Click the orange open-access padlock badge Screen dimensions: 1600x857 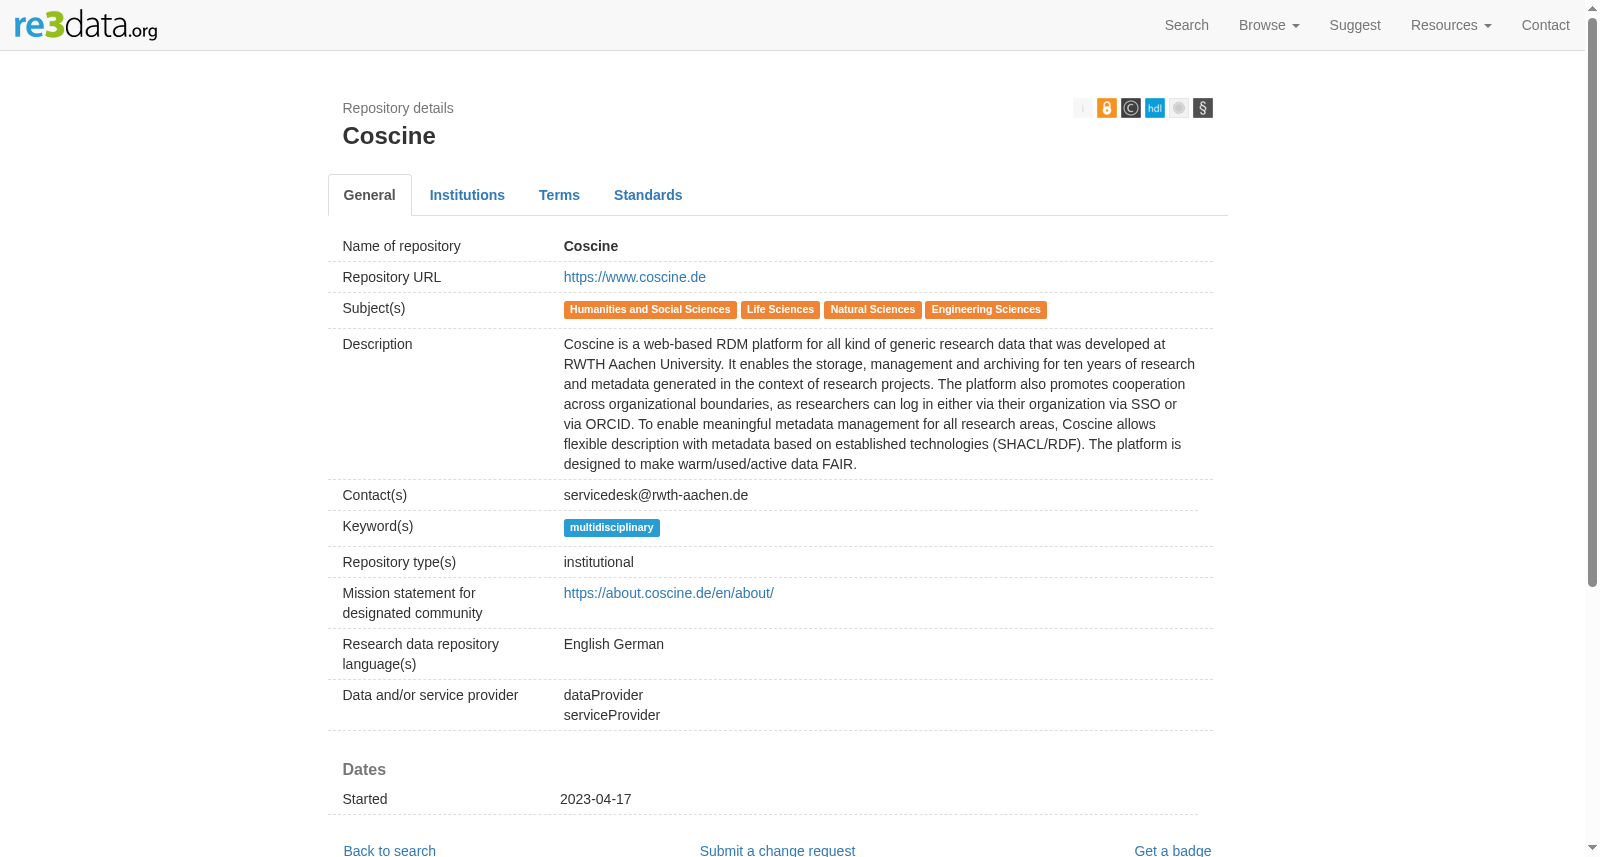[1107, 108]
